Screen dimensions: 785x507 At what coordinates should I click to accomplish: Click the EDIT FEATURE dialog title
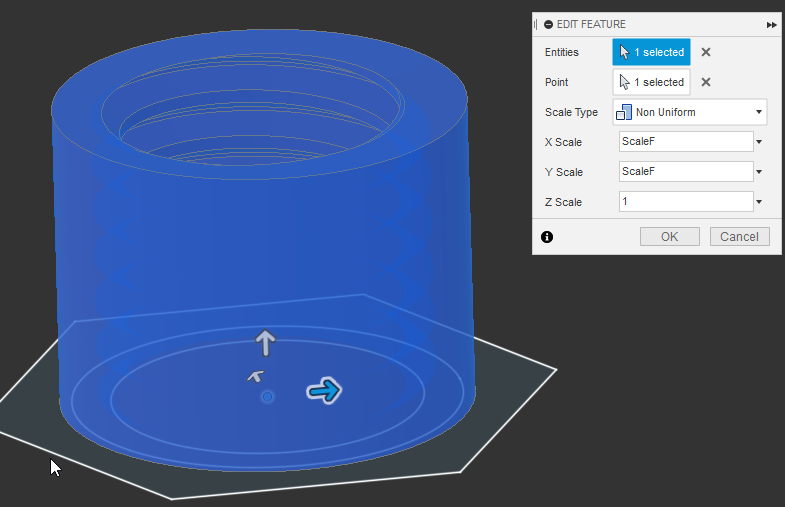click(591, 25)
